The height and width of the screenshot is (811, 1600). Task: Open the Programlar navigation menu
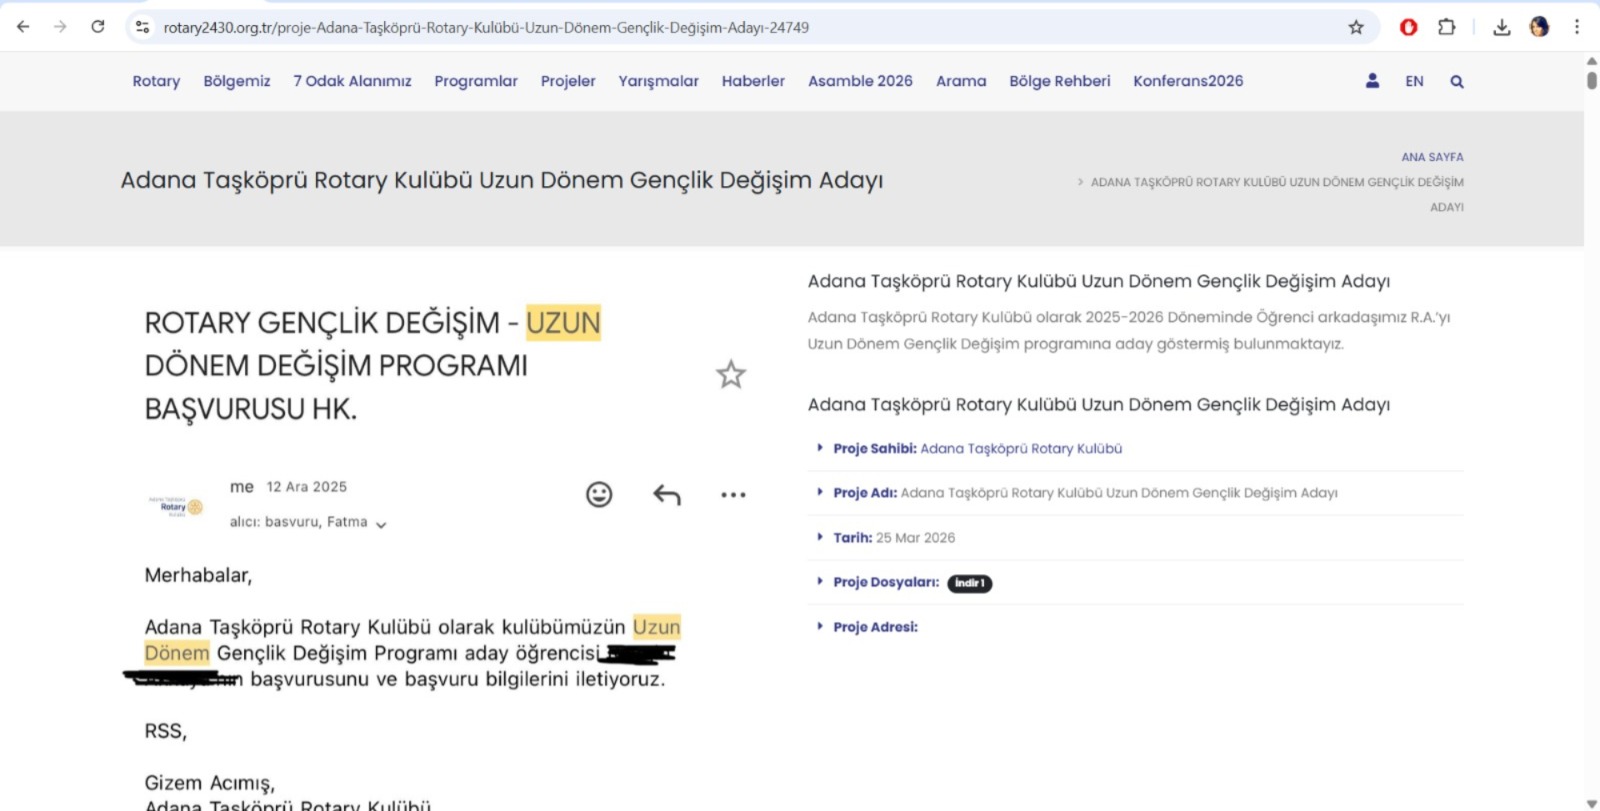click(x=476, y=81)
